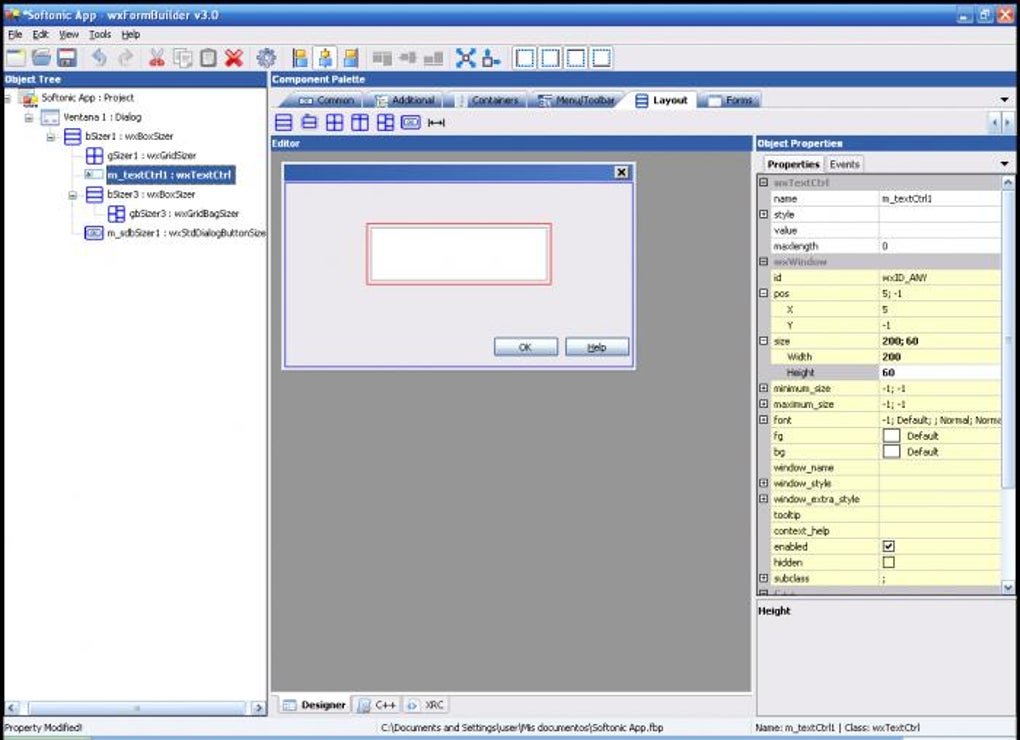Image resolution: width=1020 pixels, height=740 pixels.
Task: Save the project using the floppy icon
Action: [x=66, y=58]
